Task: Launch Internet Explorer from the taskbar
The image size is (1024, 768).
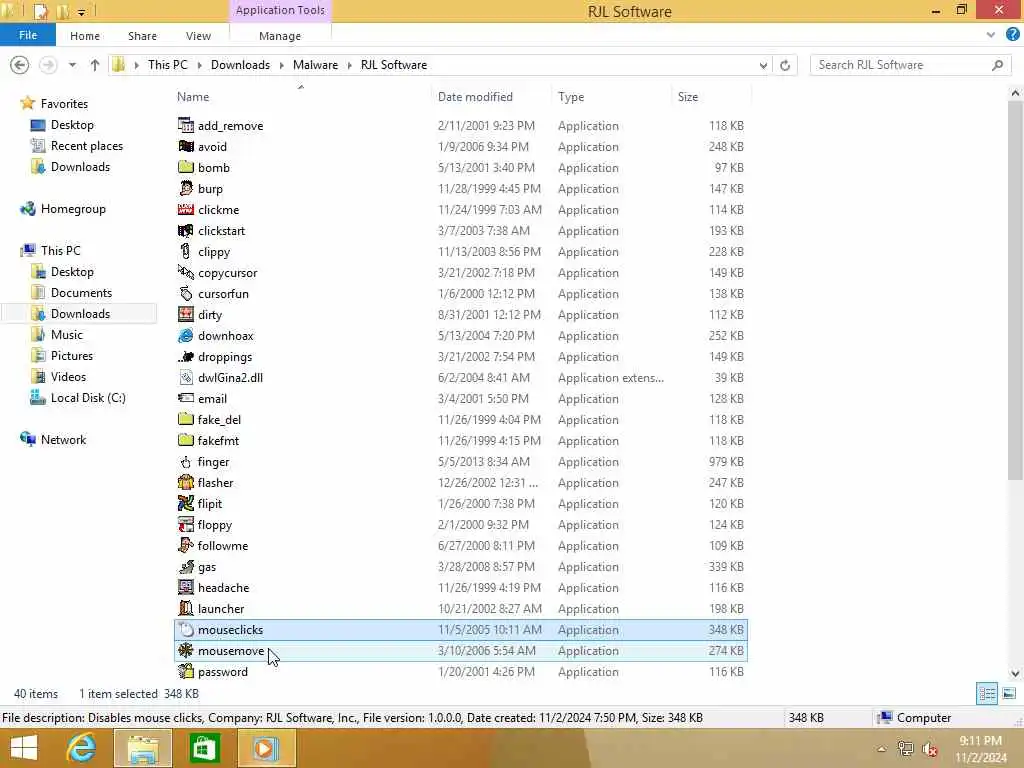Action: tap(82, 748)
